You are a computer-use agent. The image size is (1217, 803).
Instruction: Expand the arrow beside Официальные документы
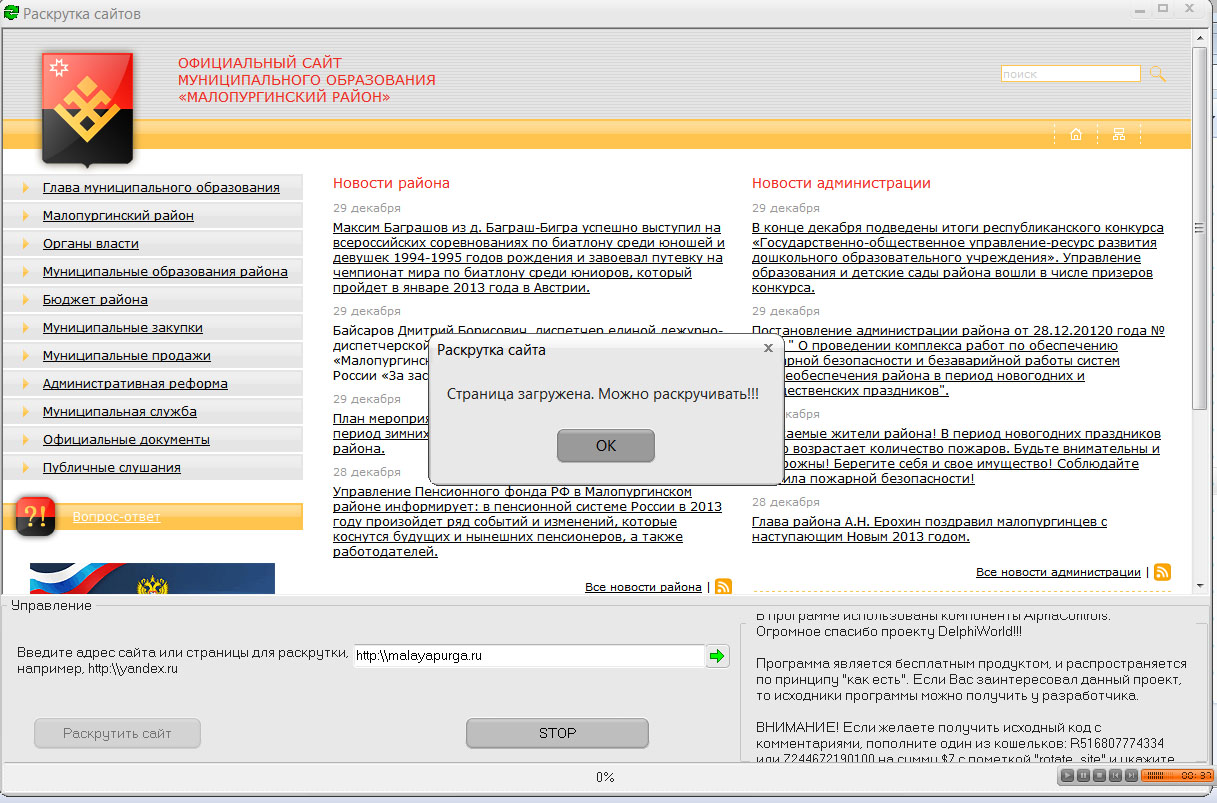(24, 440)
